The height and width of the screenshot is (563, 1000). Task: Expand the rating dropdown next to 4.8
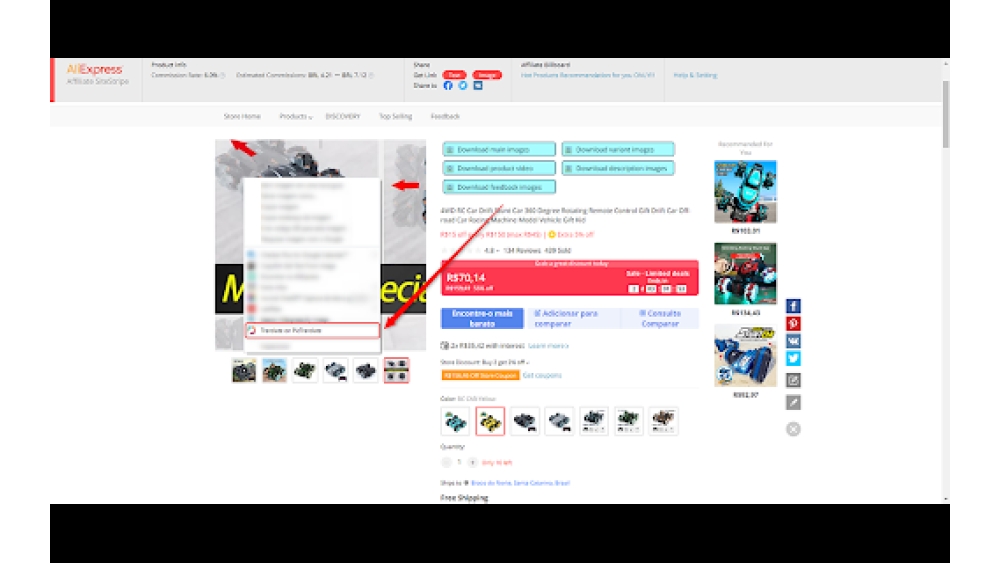click(497, 251)
